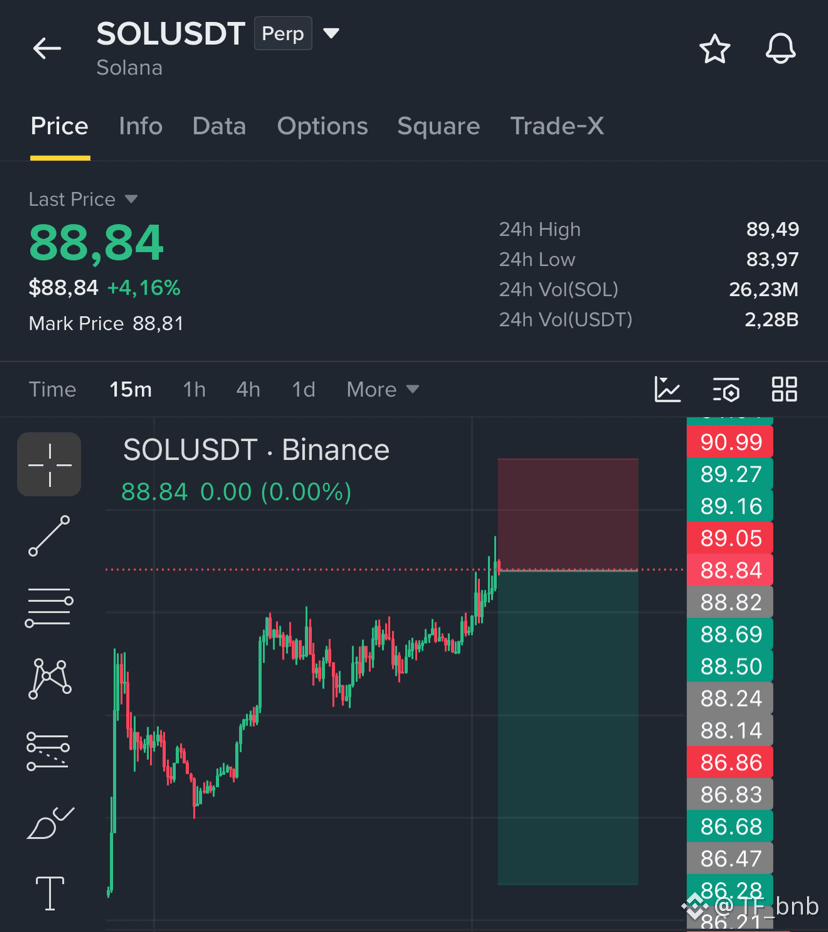Image resolution: width=828 pixels, height=932 pixels.
Task: Expand the SOLUSDT pair selector arrow
Action: [x=331, y=33]
